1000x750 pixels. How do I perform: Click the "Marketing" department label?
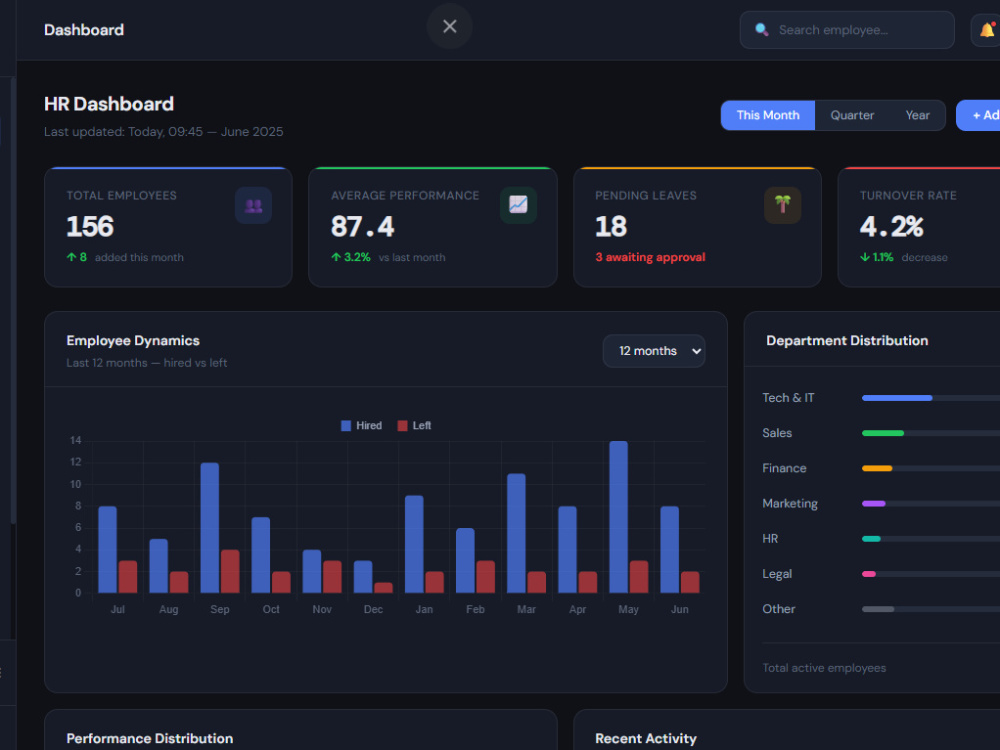coord(790,504)
